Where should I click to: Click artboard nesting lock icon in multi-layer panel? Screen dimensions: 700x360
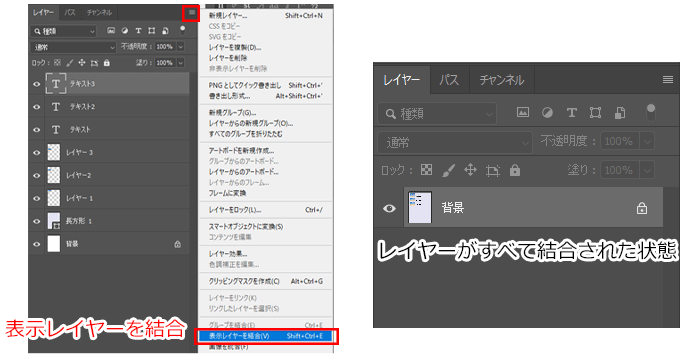(x=94, y=63)
